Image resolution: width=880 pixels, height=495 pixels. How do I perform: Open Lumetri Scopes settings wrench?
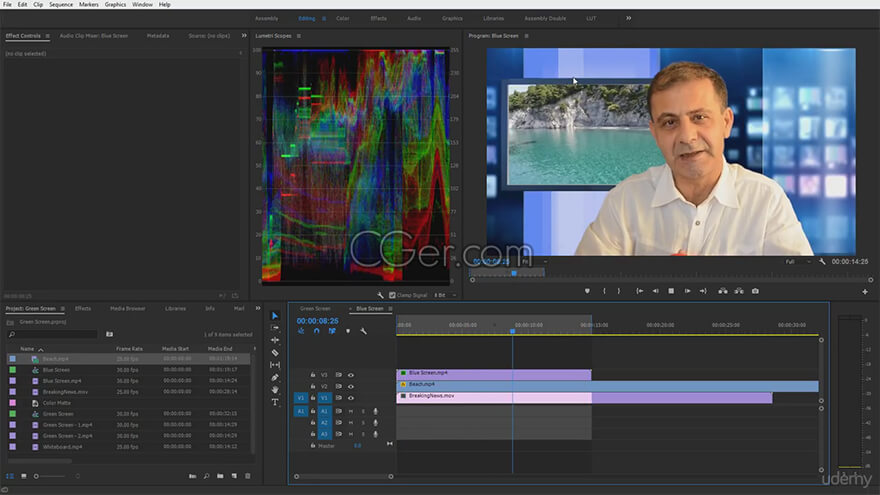[381, 295]
